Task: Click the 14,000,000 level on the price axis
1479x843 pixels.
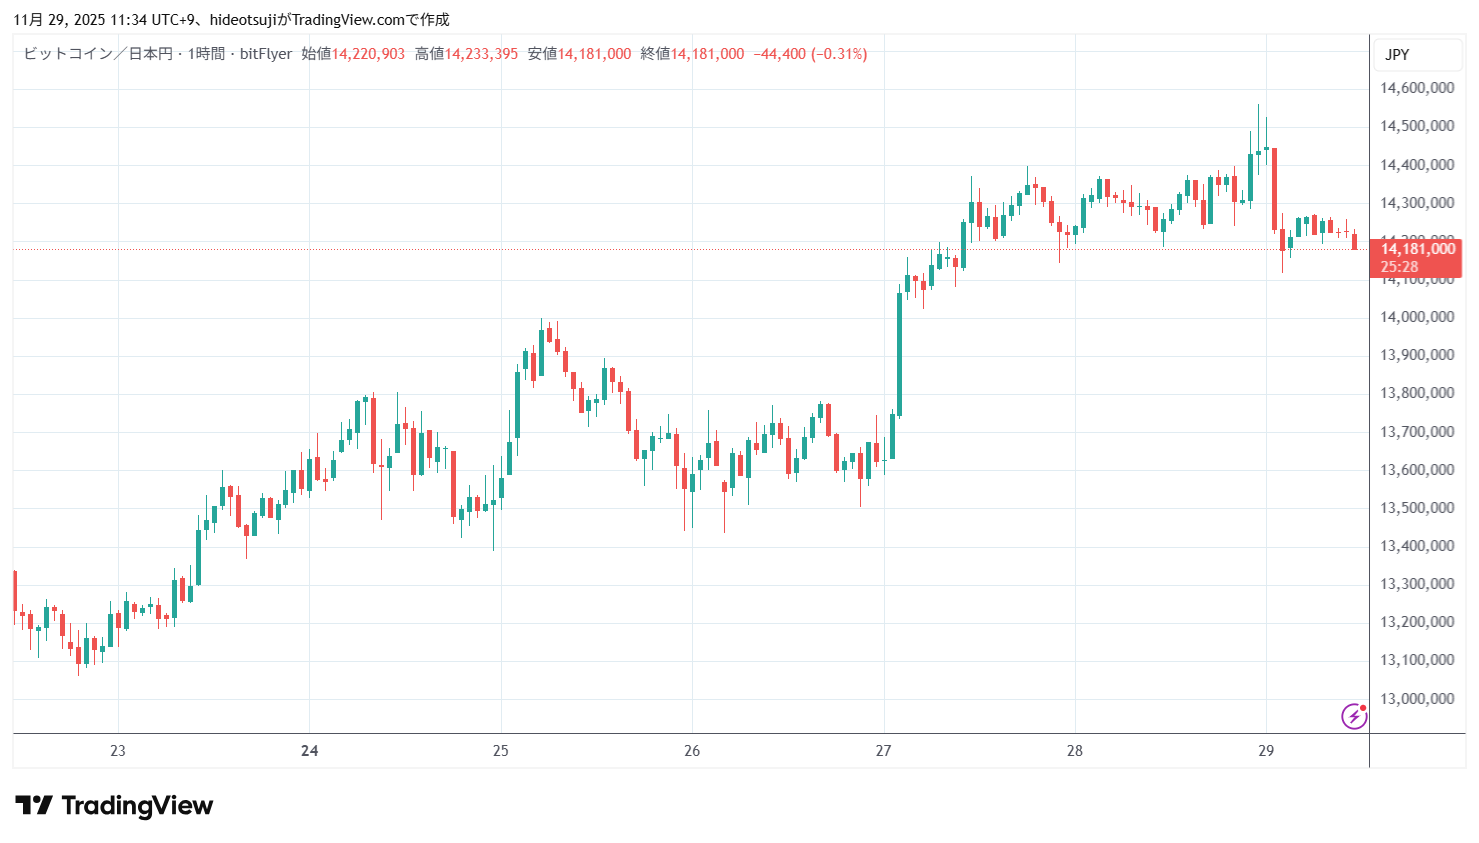Action: (x=1417, y=317)
